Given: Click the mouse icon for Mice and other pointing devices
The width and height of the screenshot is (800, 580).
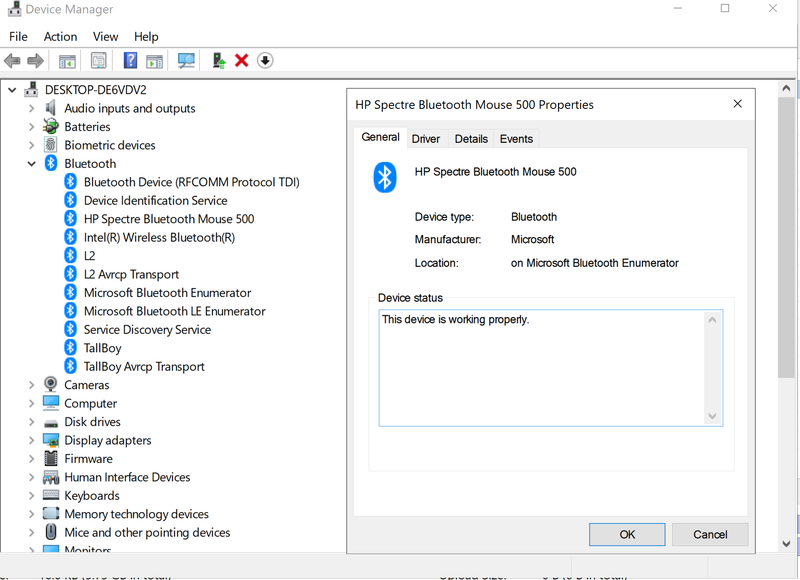Looking at the screenshot, I should (x=51, y=532).
